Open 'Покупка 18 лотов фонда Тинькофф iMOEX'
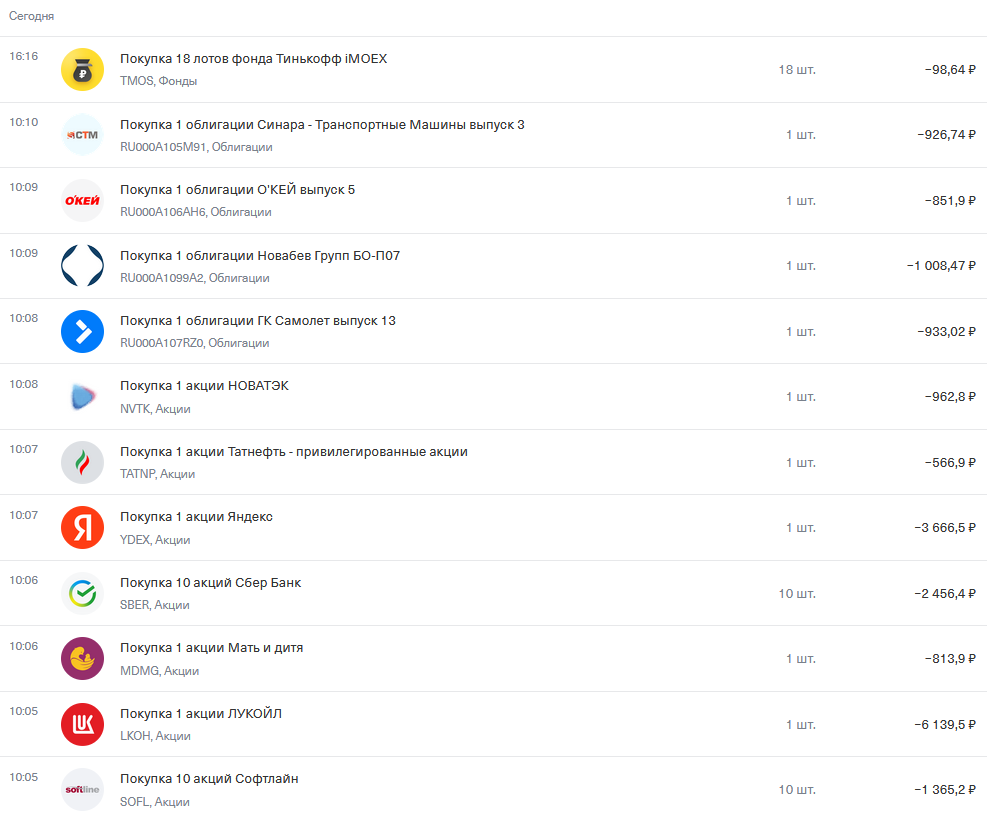 pos(253,58)
